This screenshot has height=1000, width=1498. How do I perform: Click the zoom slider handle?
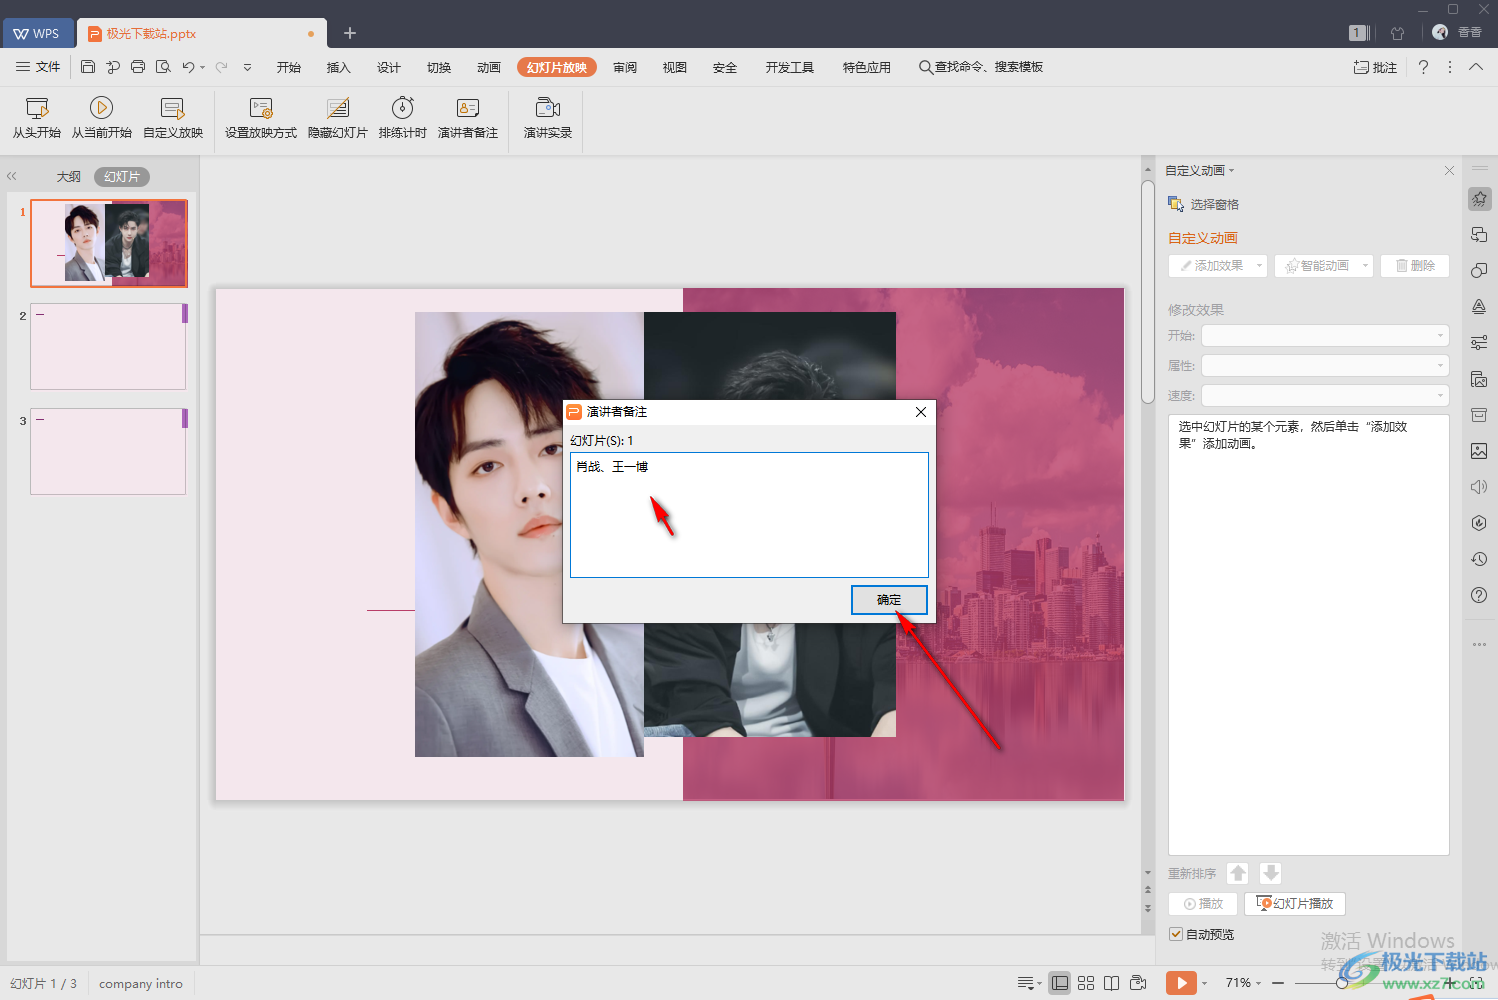coord(1342,983)
